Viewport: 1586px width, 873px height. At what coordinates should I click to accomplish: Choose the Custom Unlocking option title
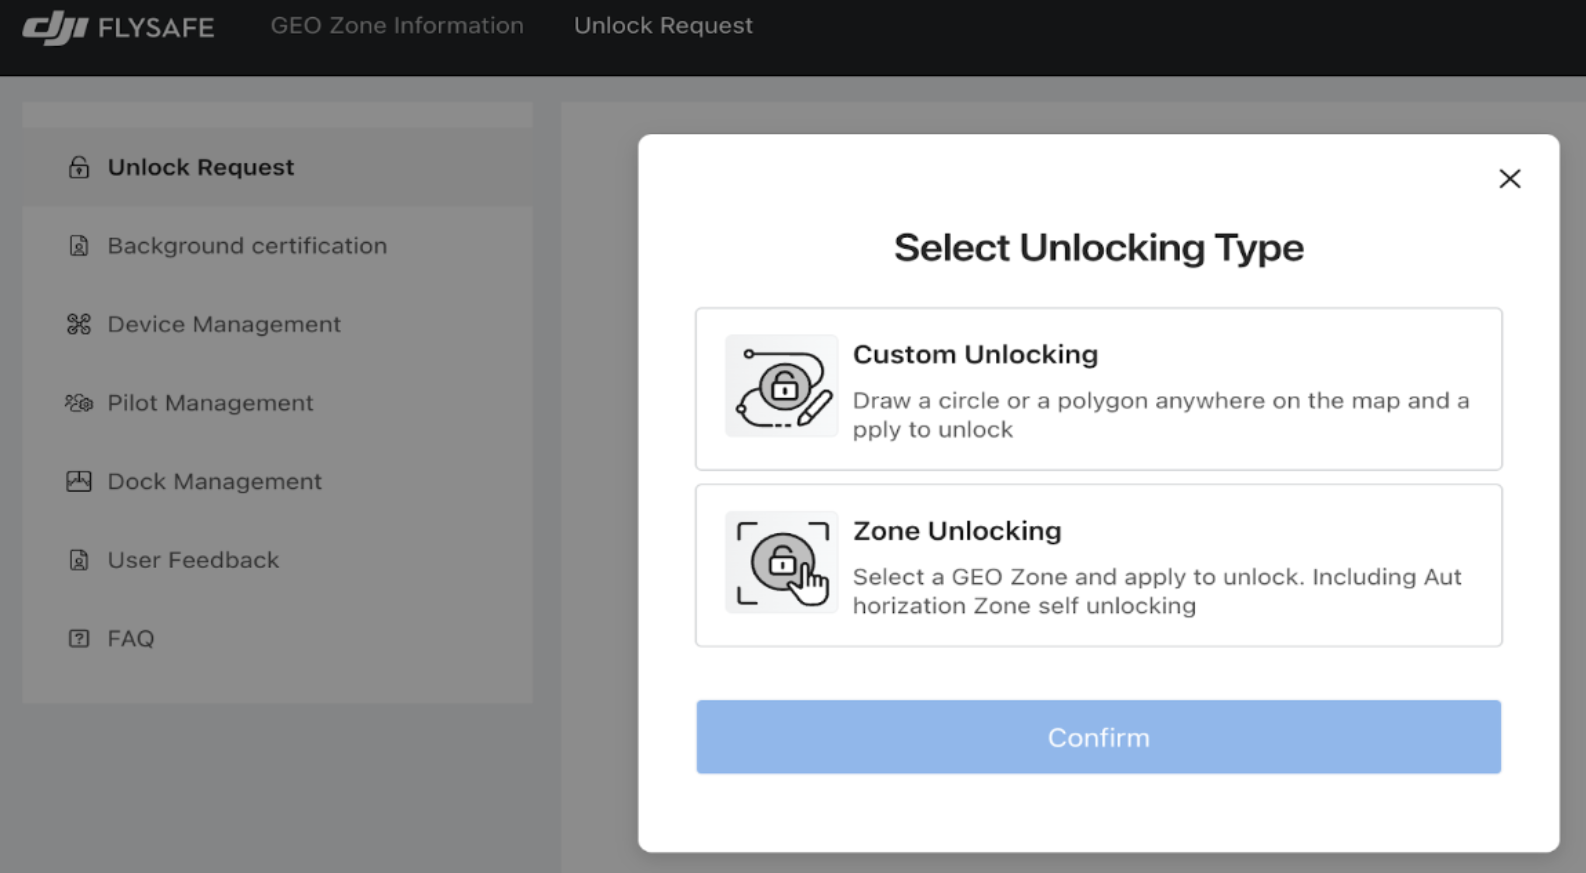coord(975,355)
